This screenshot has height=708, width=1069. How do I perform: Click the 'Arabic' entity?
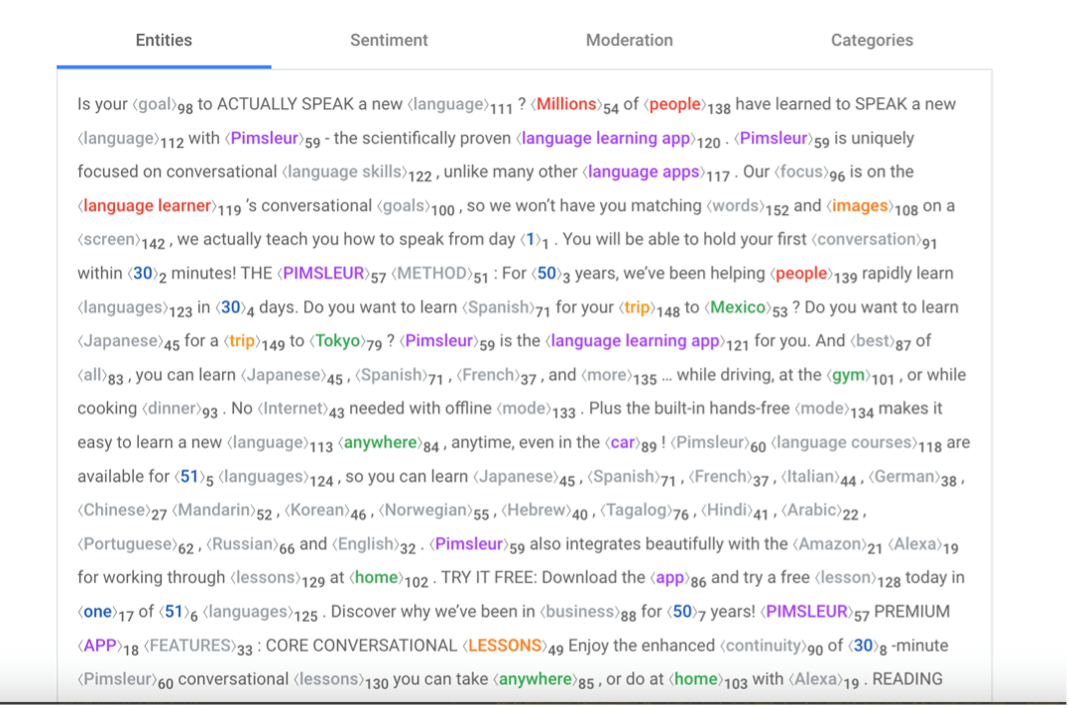pos(811,510)
